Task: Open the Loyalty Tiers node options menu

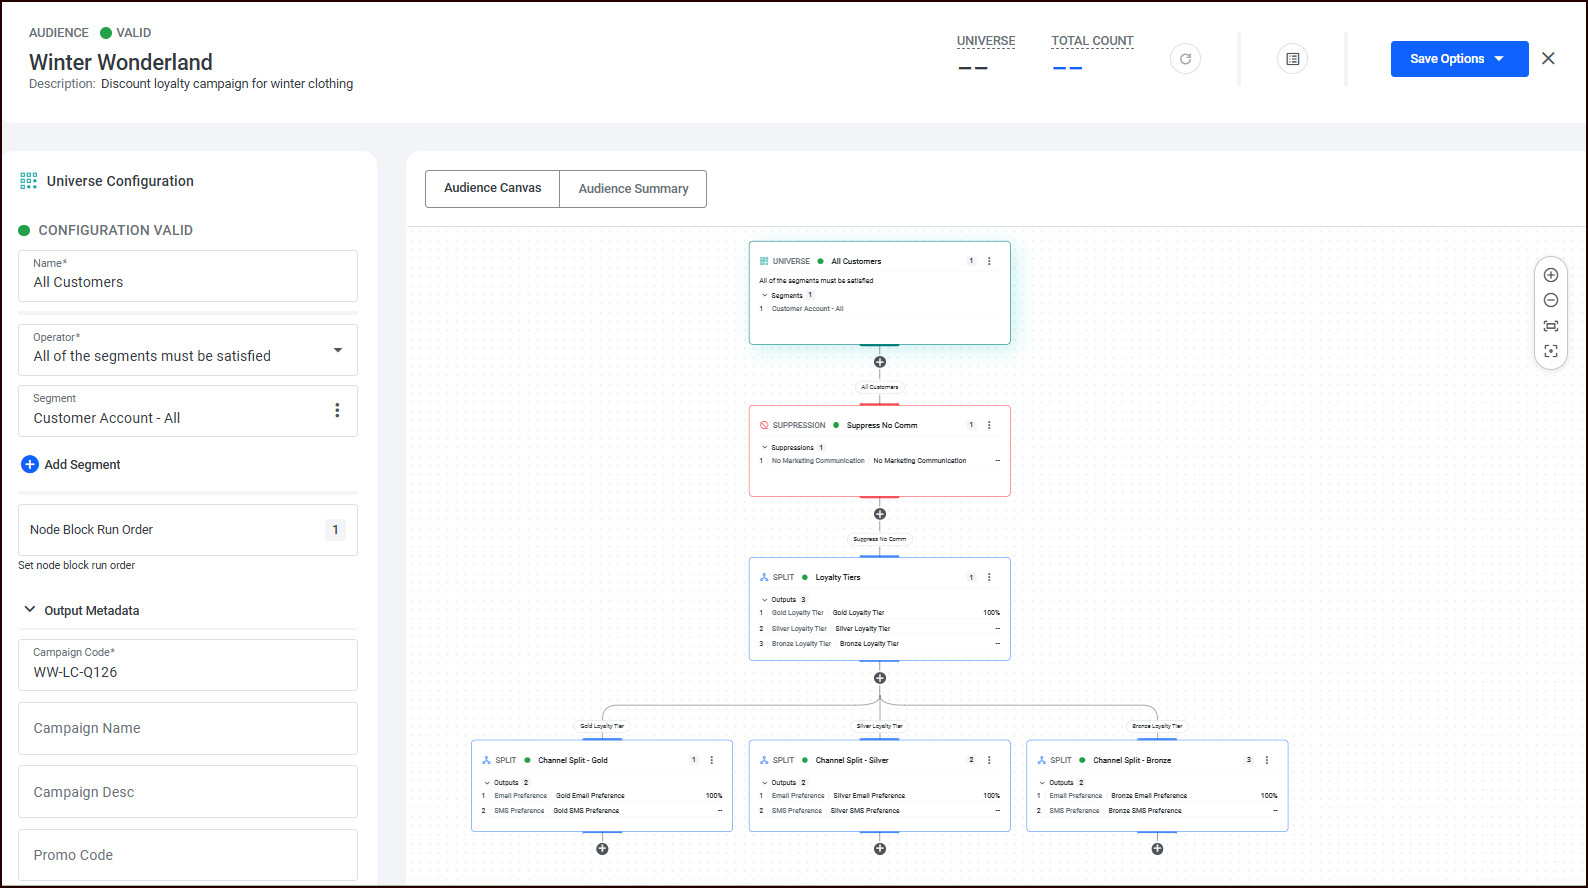Action: [989, 577]
